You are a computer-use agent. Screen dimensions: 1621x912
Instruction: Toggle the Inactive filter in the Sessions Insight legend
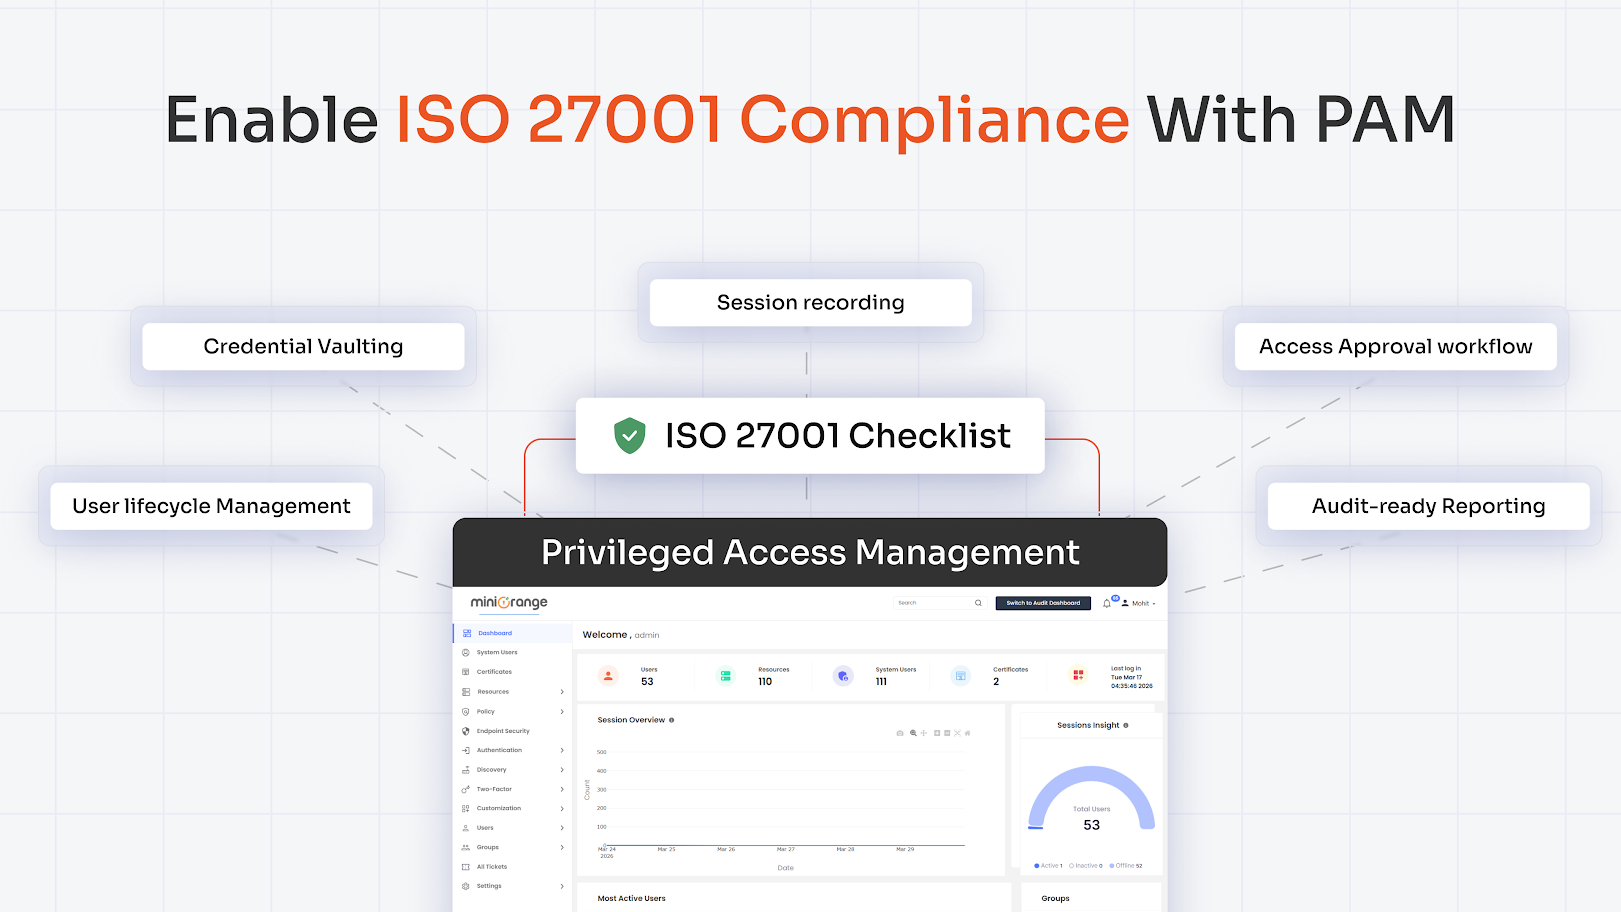1086,865
